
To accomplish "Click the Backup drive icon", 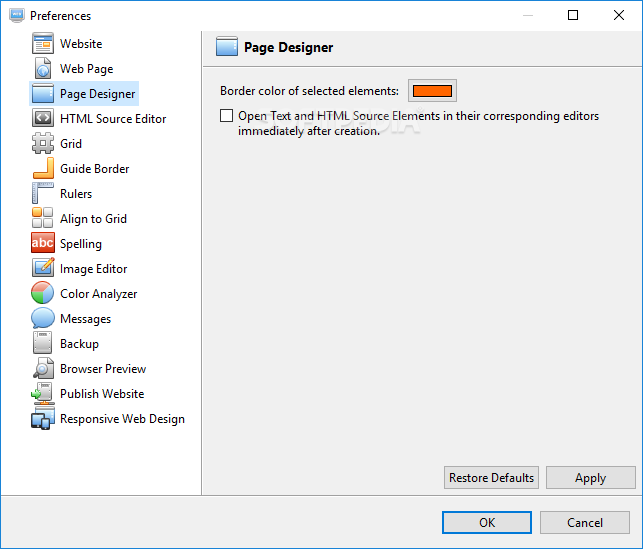I will [x=43, y=343].
